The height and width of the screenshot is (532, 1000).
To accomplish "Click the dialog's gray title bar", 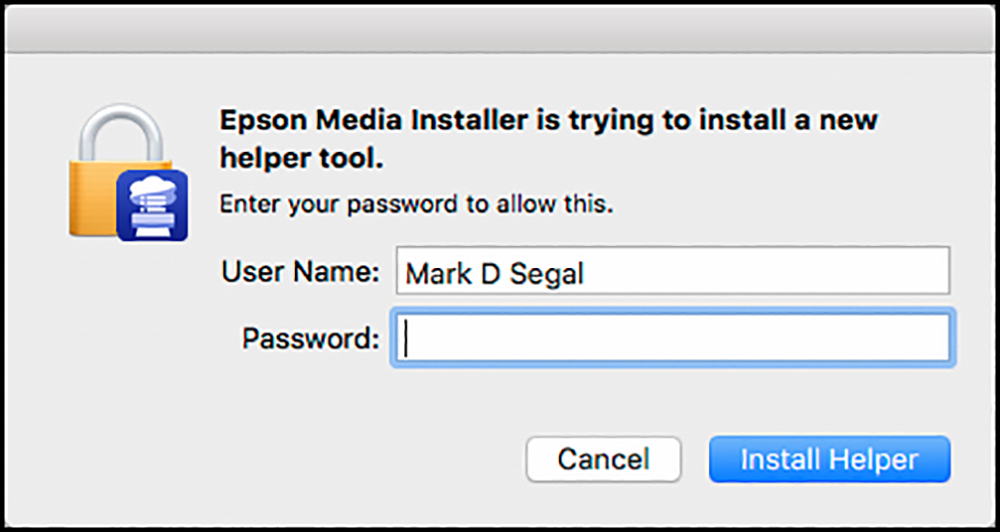I will (x=500, y=28).
